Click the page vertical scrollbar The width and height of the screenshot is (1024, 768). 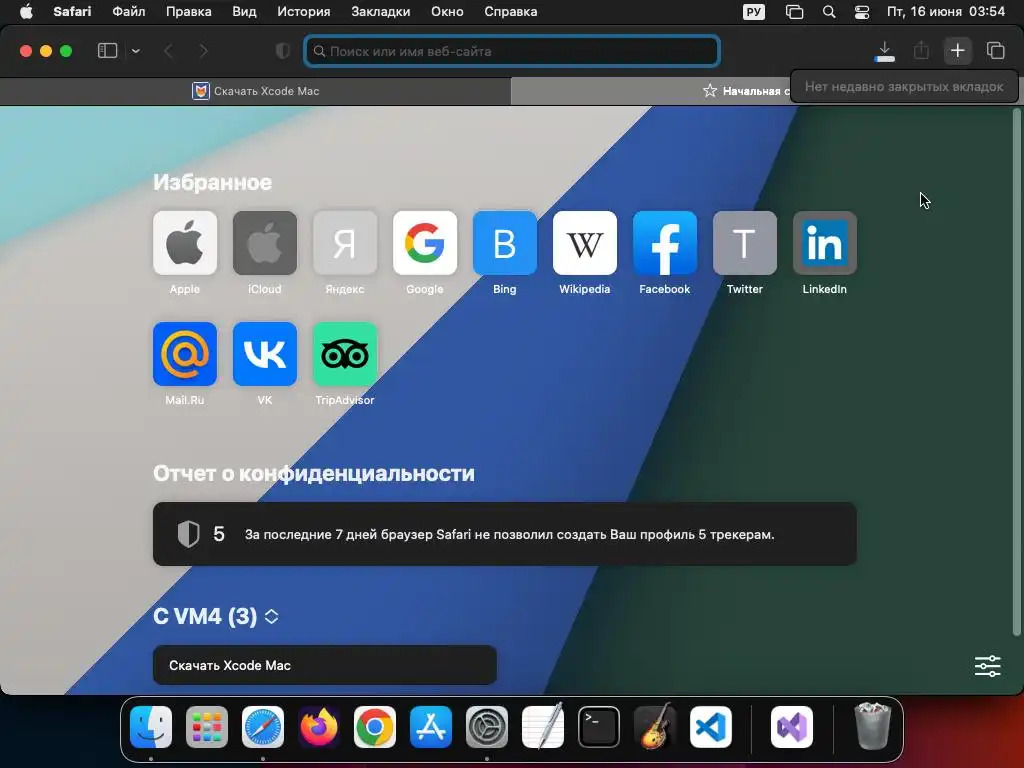pos(1016,372)
